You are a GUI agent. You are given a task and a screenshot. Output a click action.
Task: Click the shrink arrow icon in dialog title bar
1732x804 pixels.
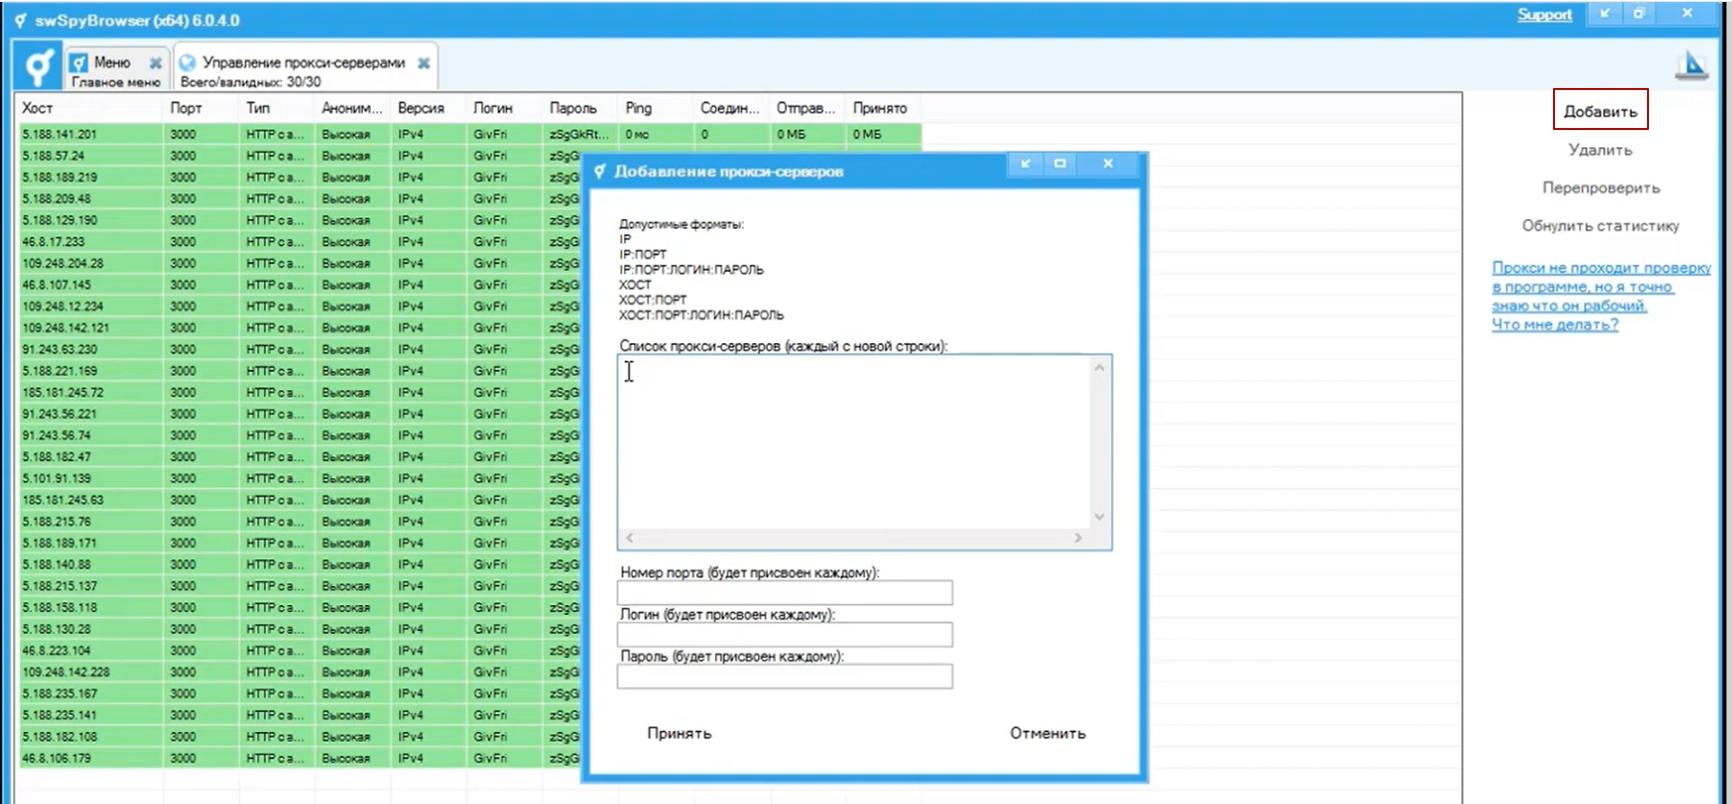pyautogui.click(x=1025, y=163)
